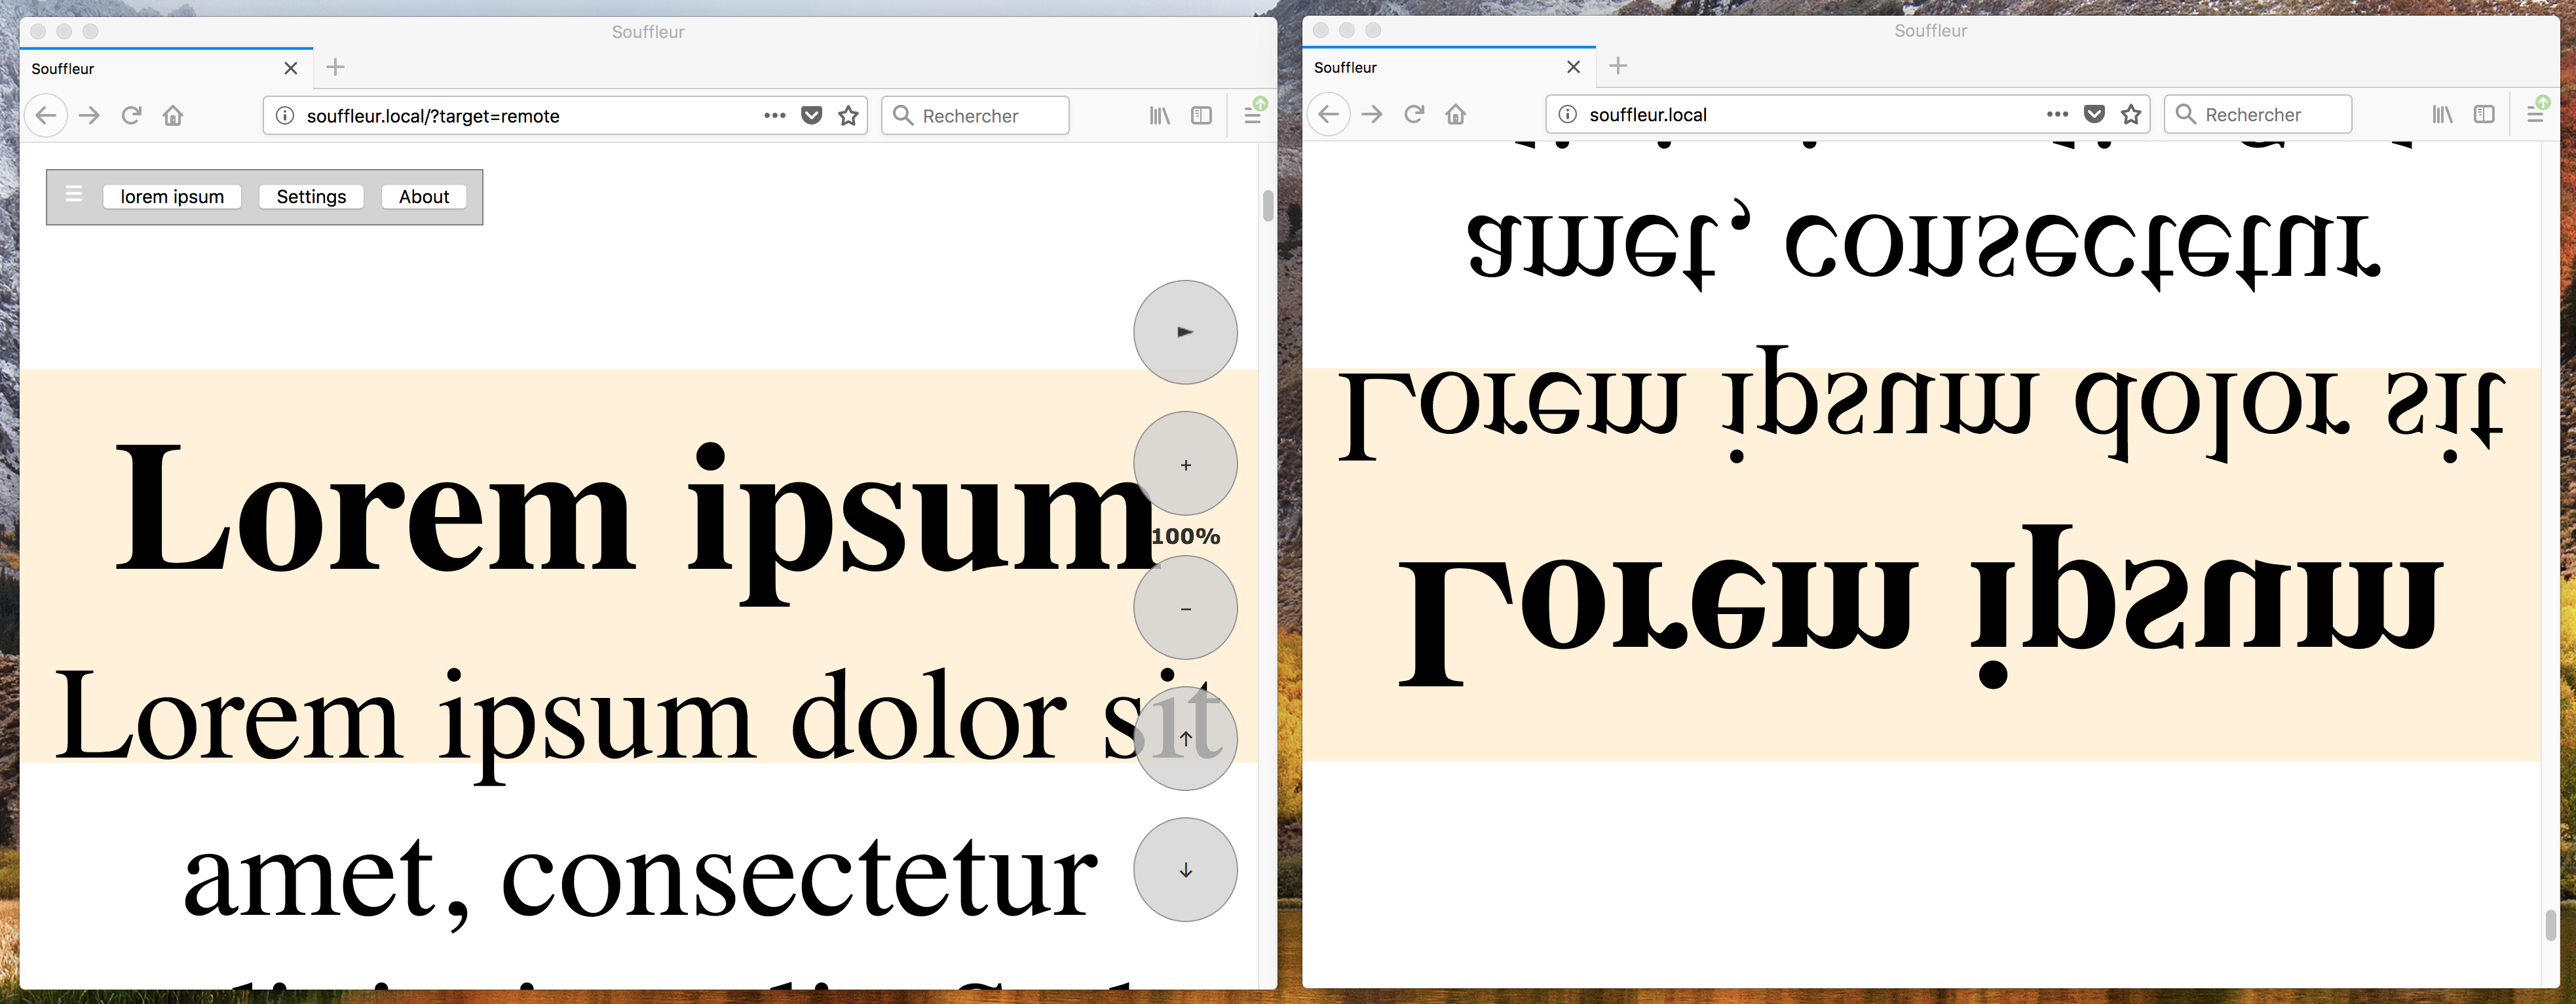This screenshot has height=1004, width=2576.
Task: Save right page to Pocket
Action: (x=2094, y=115)
